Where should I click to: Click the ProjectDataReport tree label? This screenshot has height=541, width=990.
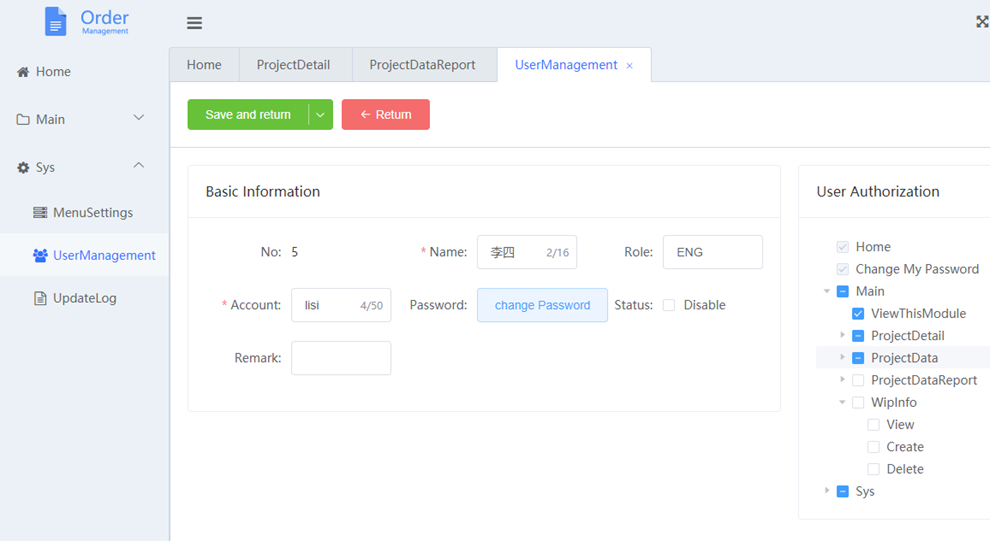click(x=924, y=380)
